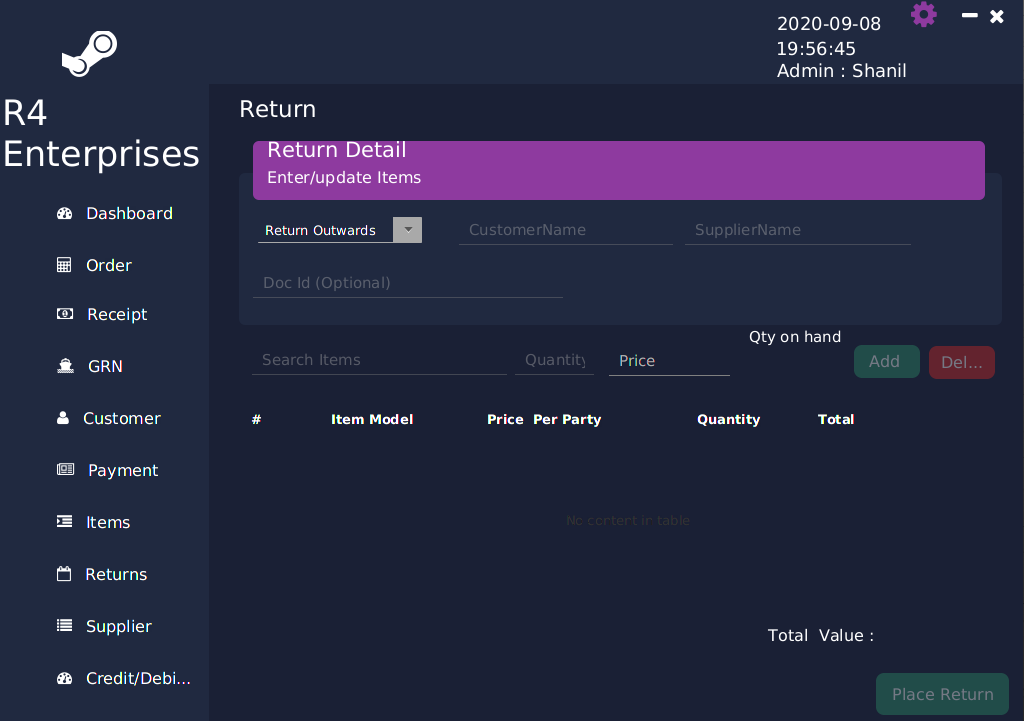Click the Customer person icon

(x=63, y=418)
